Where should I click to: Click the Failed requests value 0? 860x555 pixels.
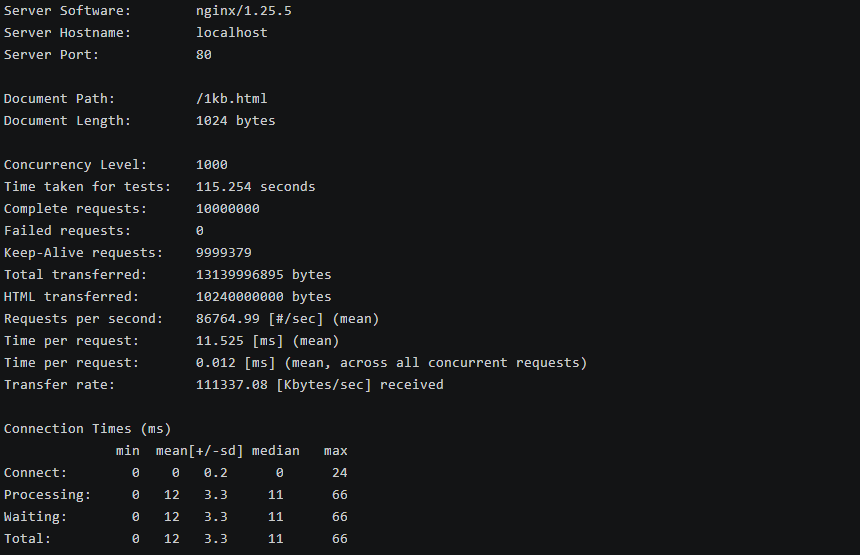click(200, 230)
